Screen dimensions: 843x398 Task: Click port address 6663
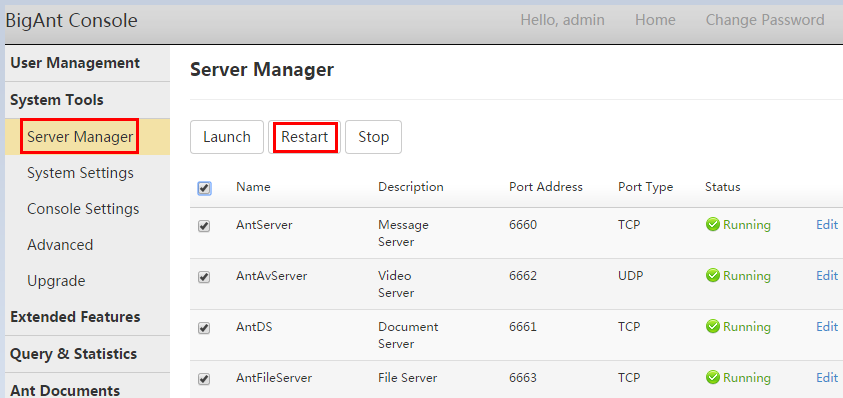(x=523, y=378)
